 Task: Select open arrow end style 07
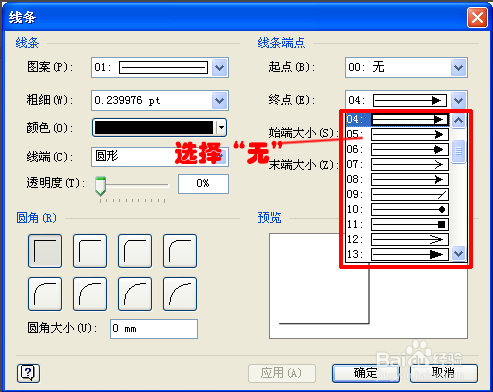tap(397, 164)
